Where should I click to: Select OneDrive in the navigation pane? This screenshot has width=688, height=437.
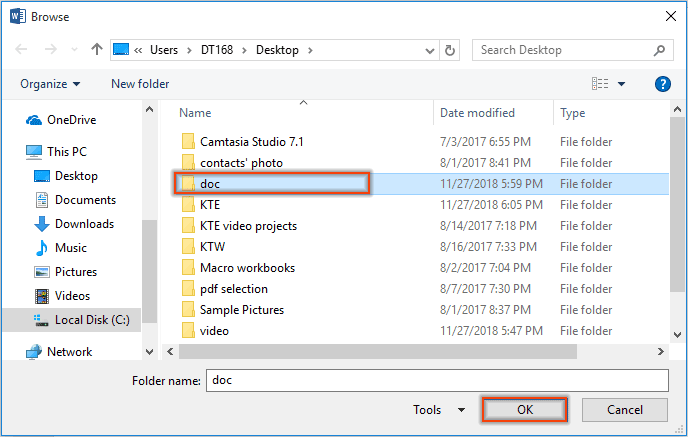72,120
